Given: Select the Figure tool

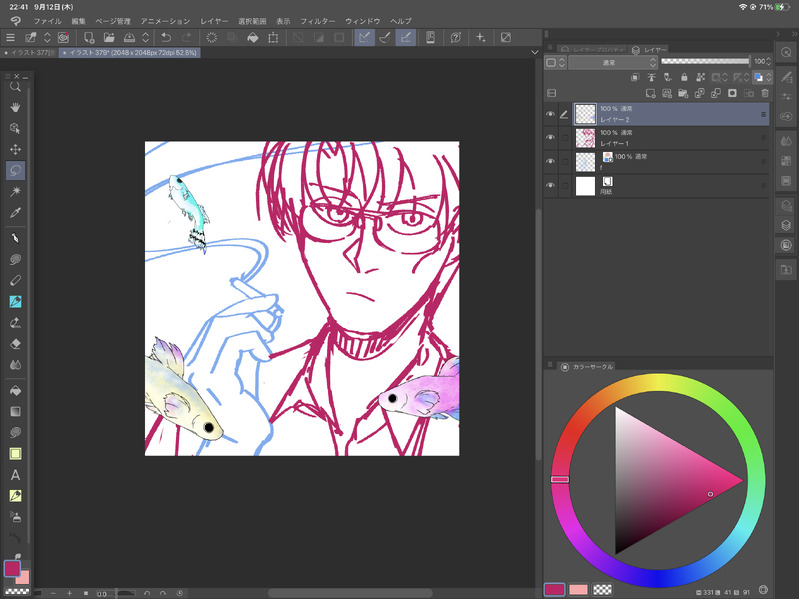Looking at the screenshot, I should pos(15,454).
